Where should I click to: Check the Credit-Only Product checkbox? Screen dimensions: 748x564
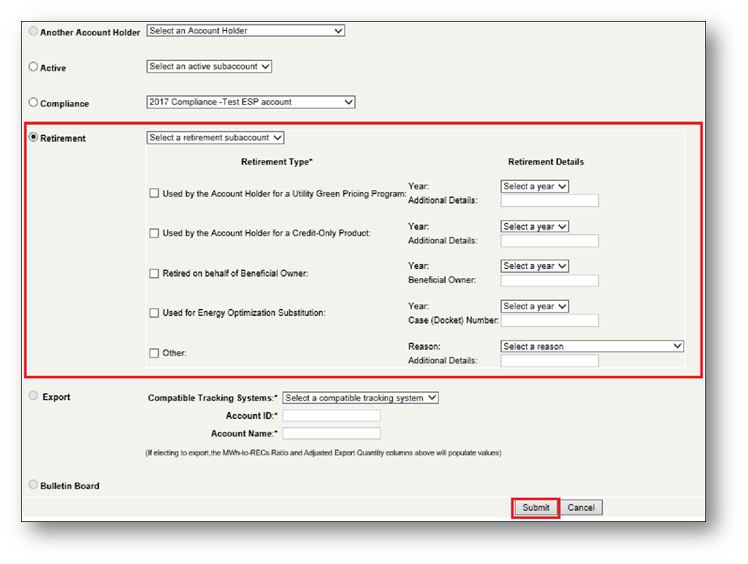(x=154, y=233)
